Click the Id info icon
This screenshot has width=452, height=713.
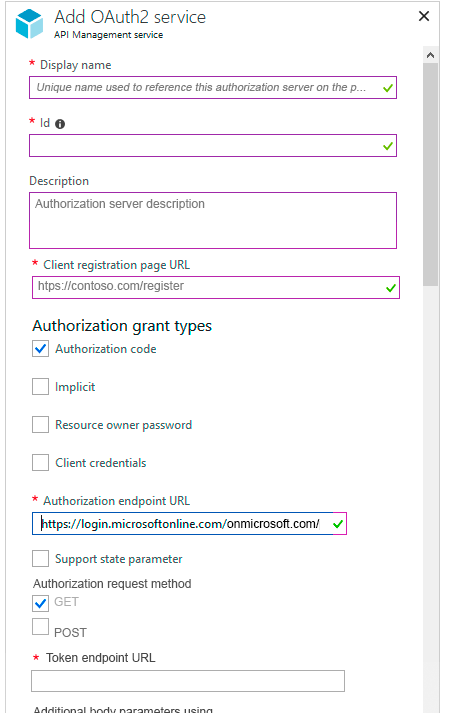pos(60,124)
